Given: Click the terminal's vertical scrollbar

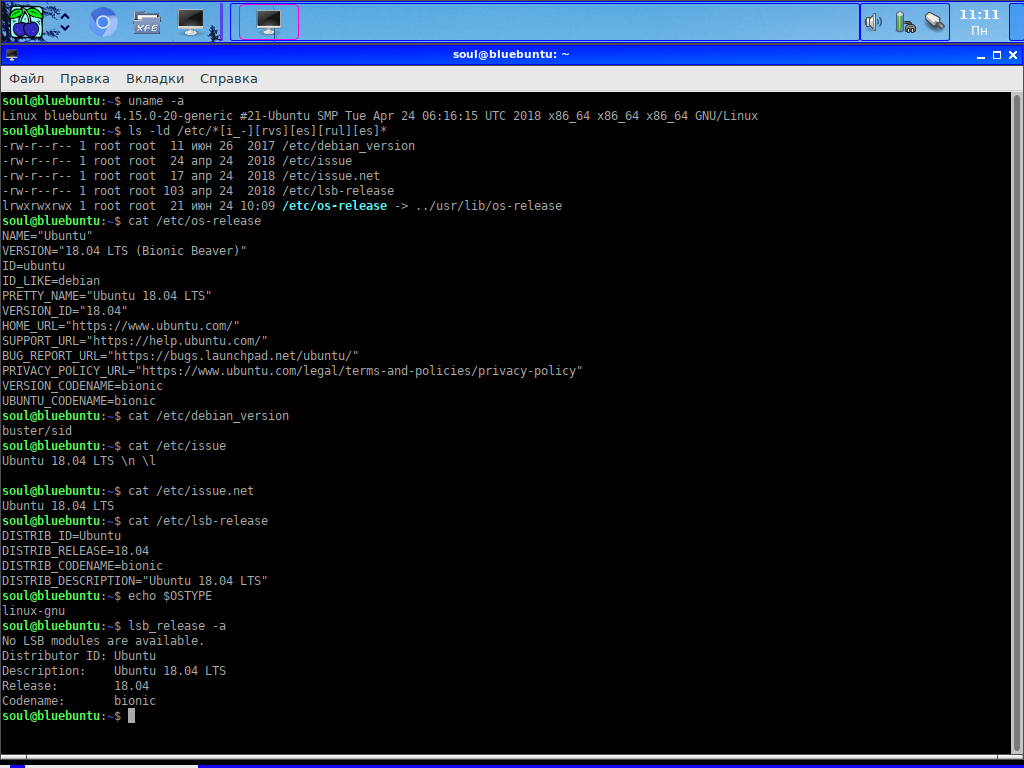Looking at the screenshot, I should (1017, 422).
